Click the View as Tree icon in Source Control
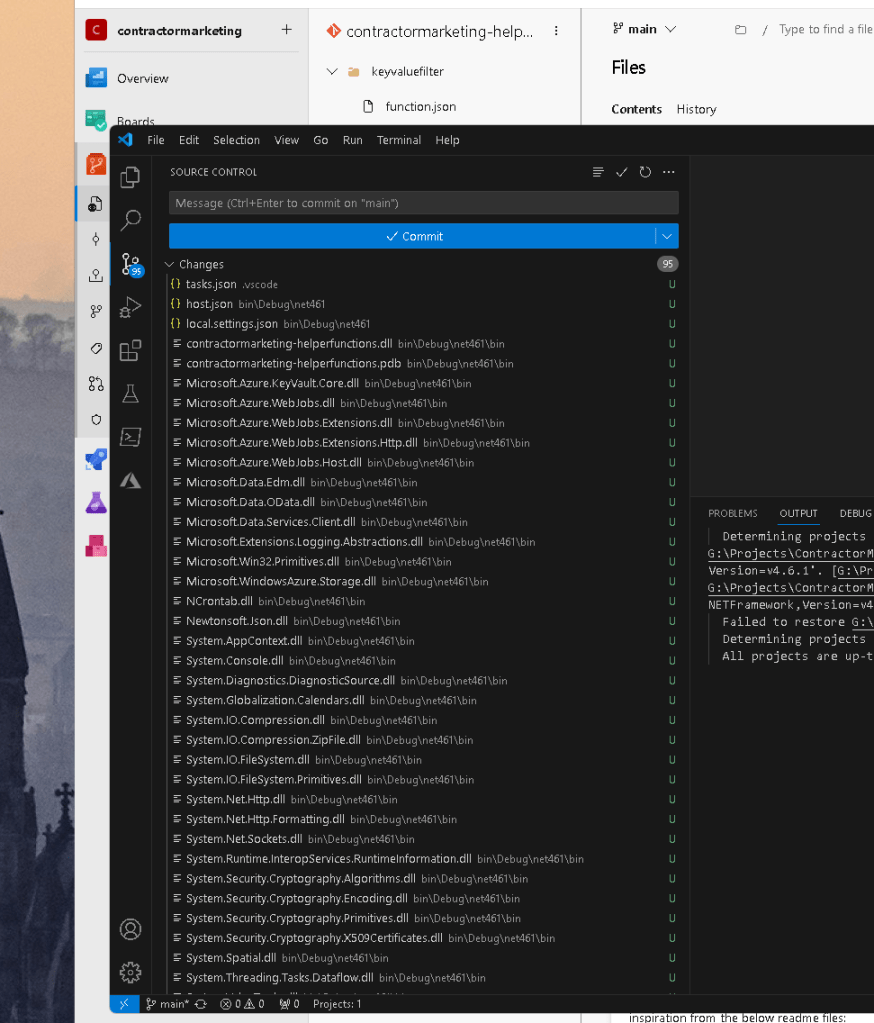Screen dimensions: 874x1023 coord(598,172)
